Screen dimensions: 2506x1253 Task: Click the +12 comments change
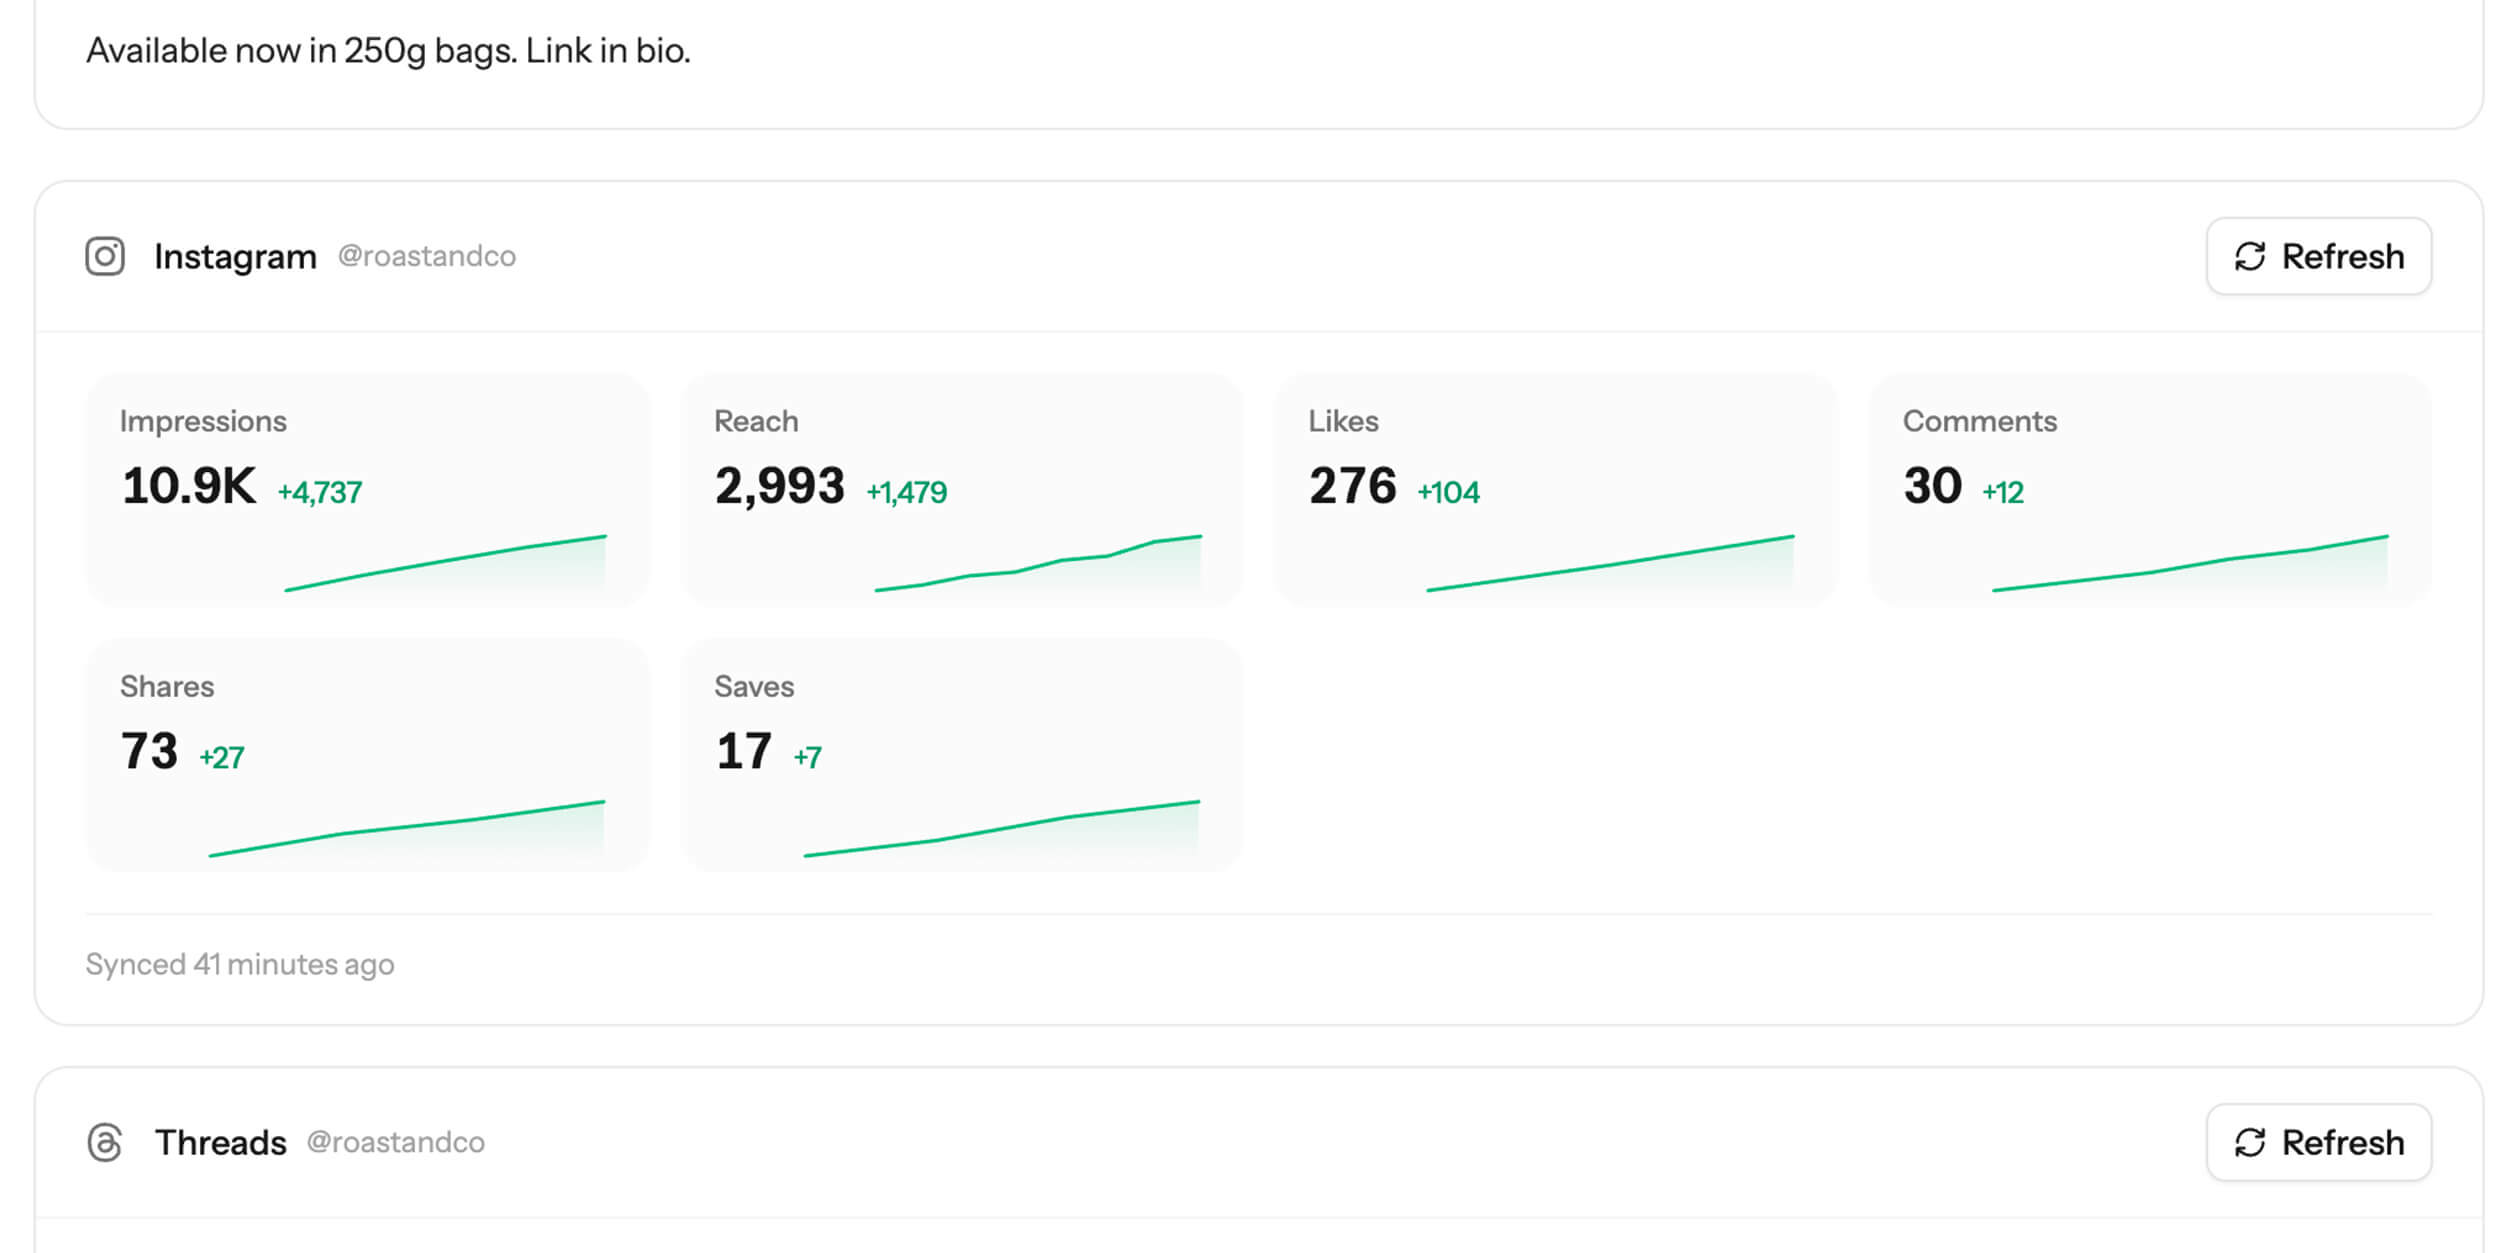(2003, 492)
